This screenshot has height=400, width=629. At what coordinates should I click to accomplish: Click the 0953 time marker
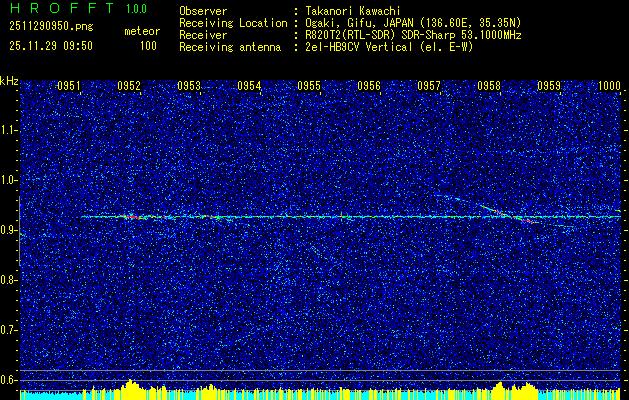pos(189,86)
